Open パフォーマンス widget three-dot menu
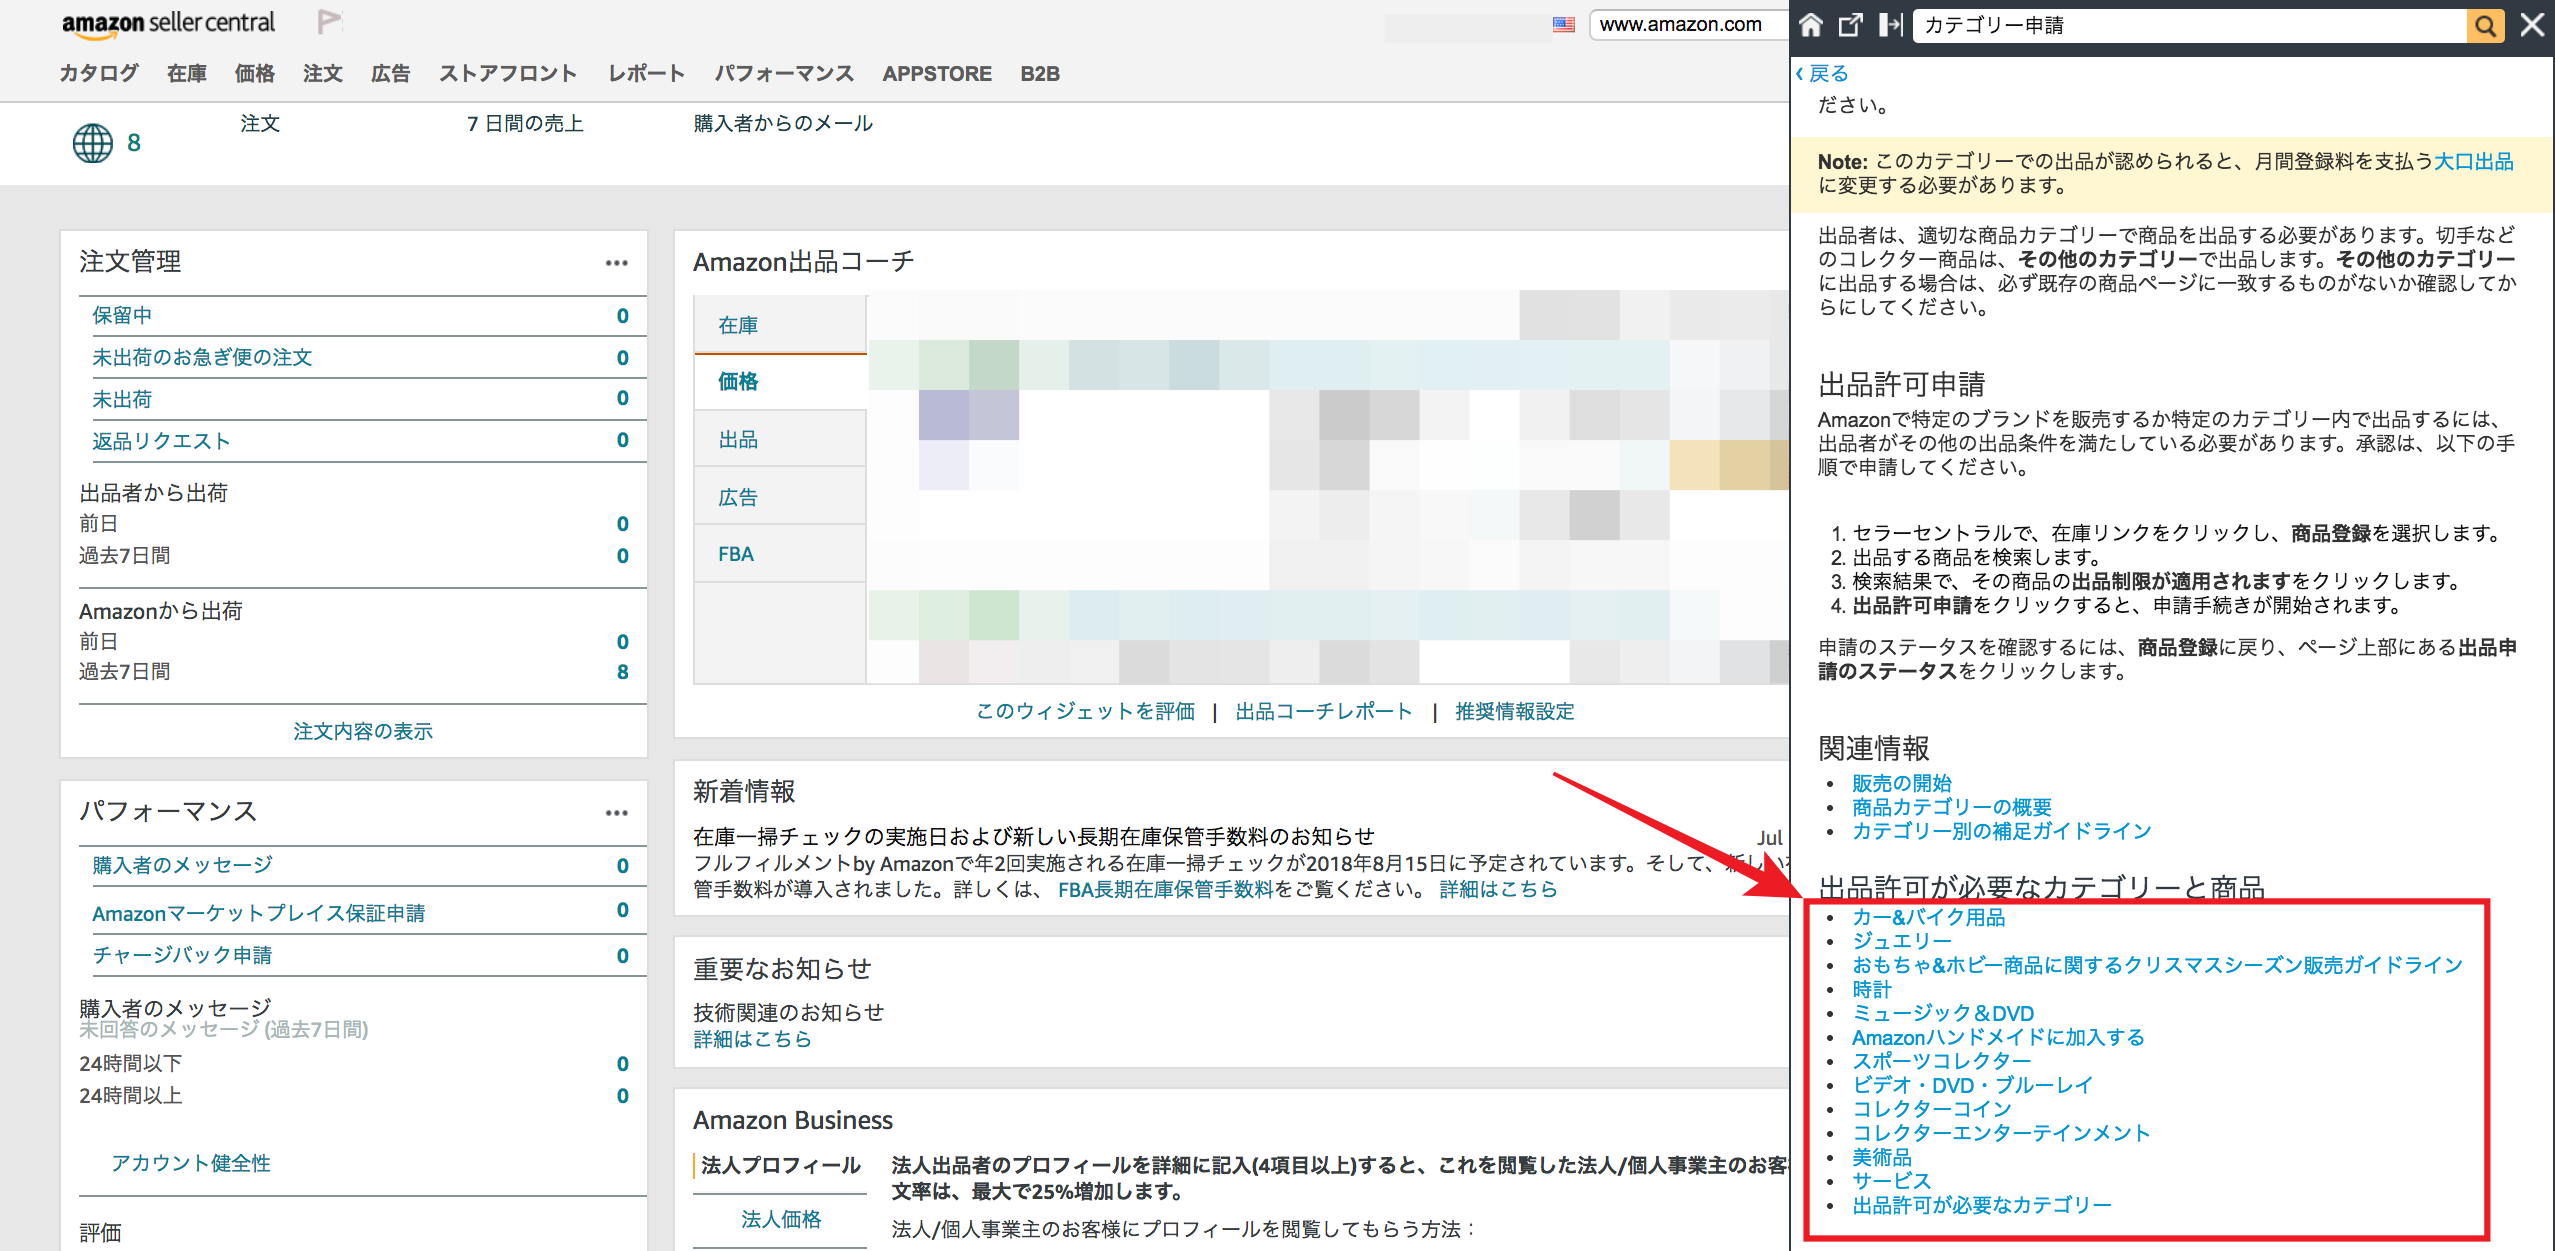The height and width of the screenshot is (1251, 2555). coord(617,813)
